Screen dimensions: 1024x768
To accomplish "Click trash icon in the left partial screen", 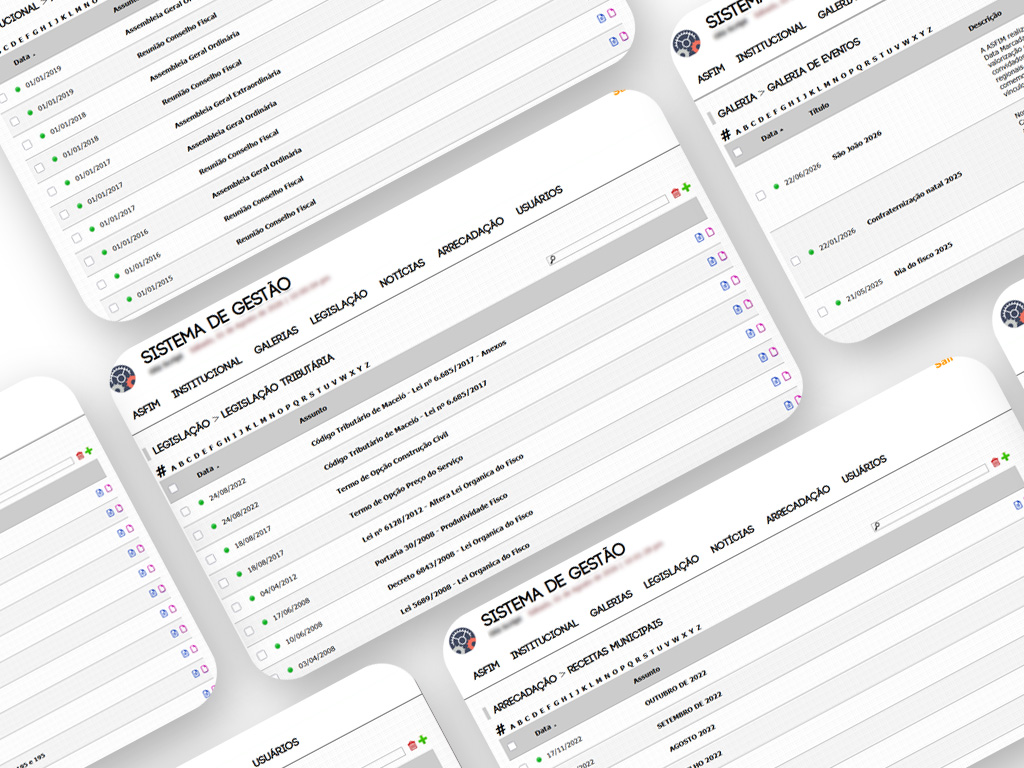I will pos(80,456).
